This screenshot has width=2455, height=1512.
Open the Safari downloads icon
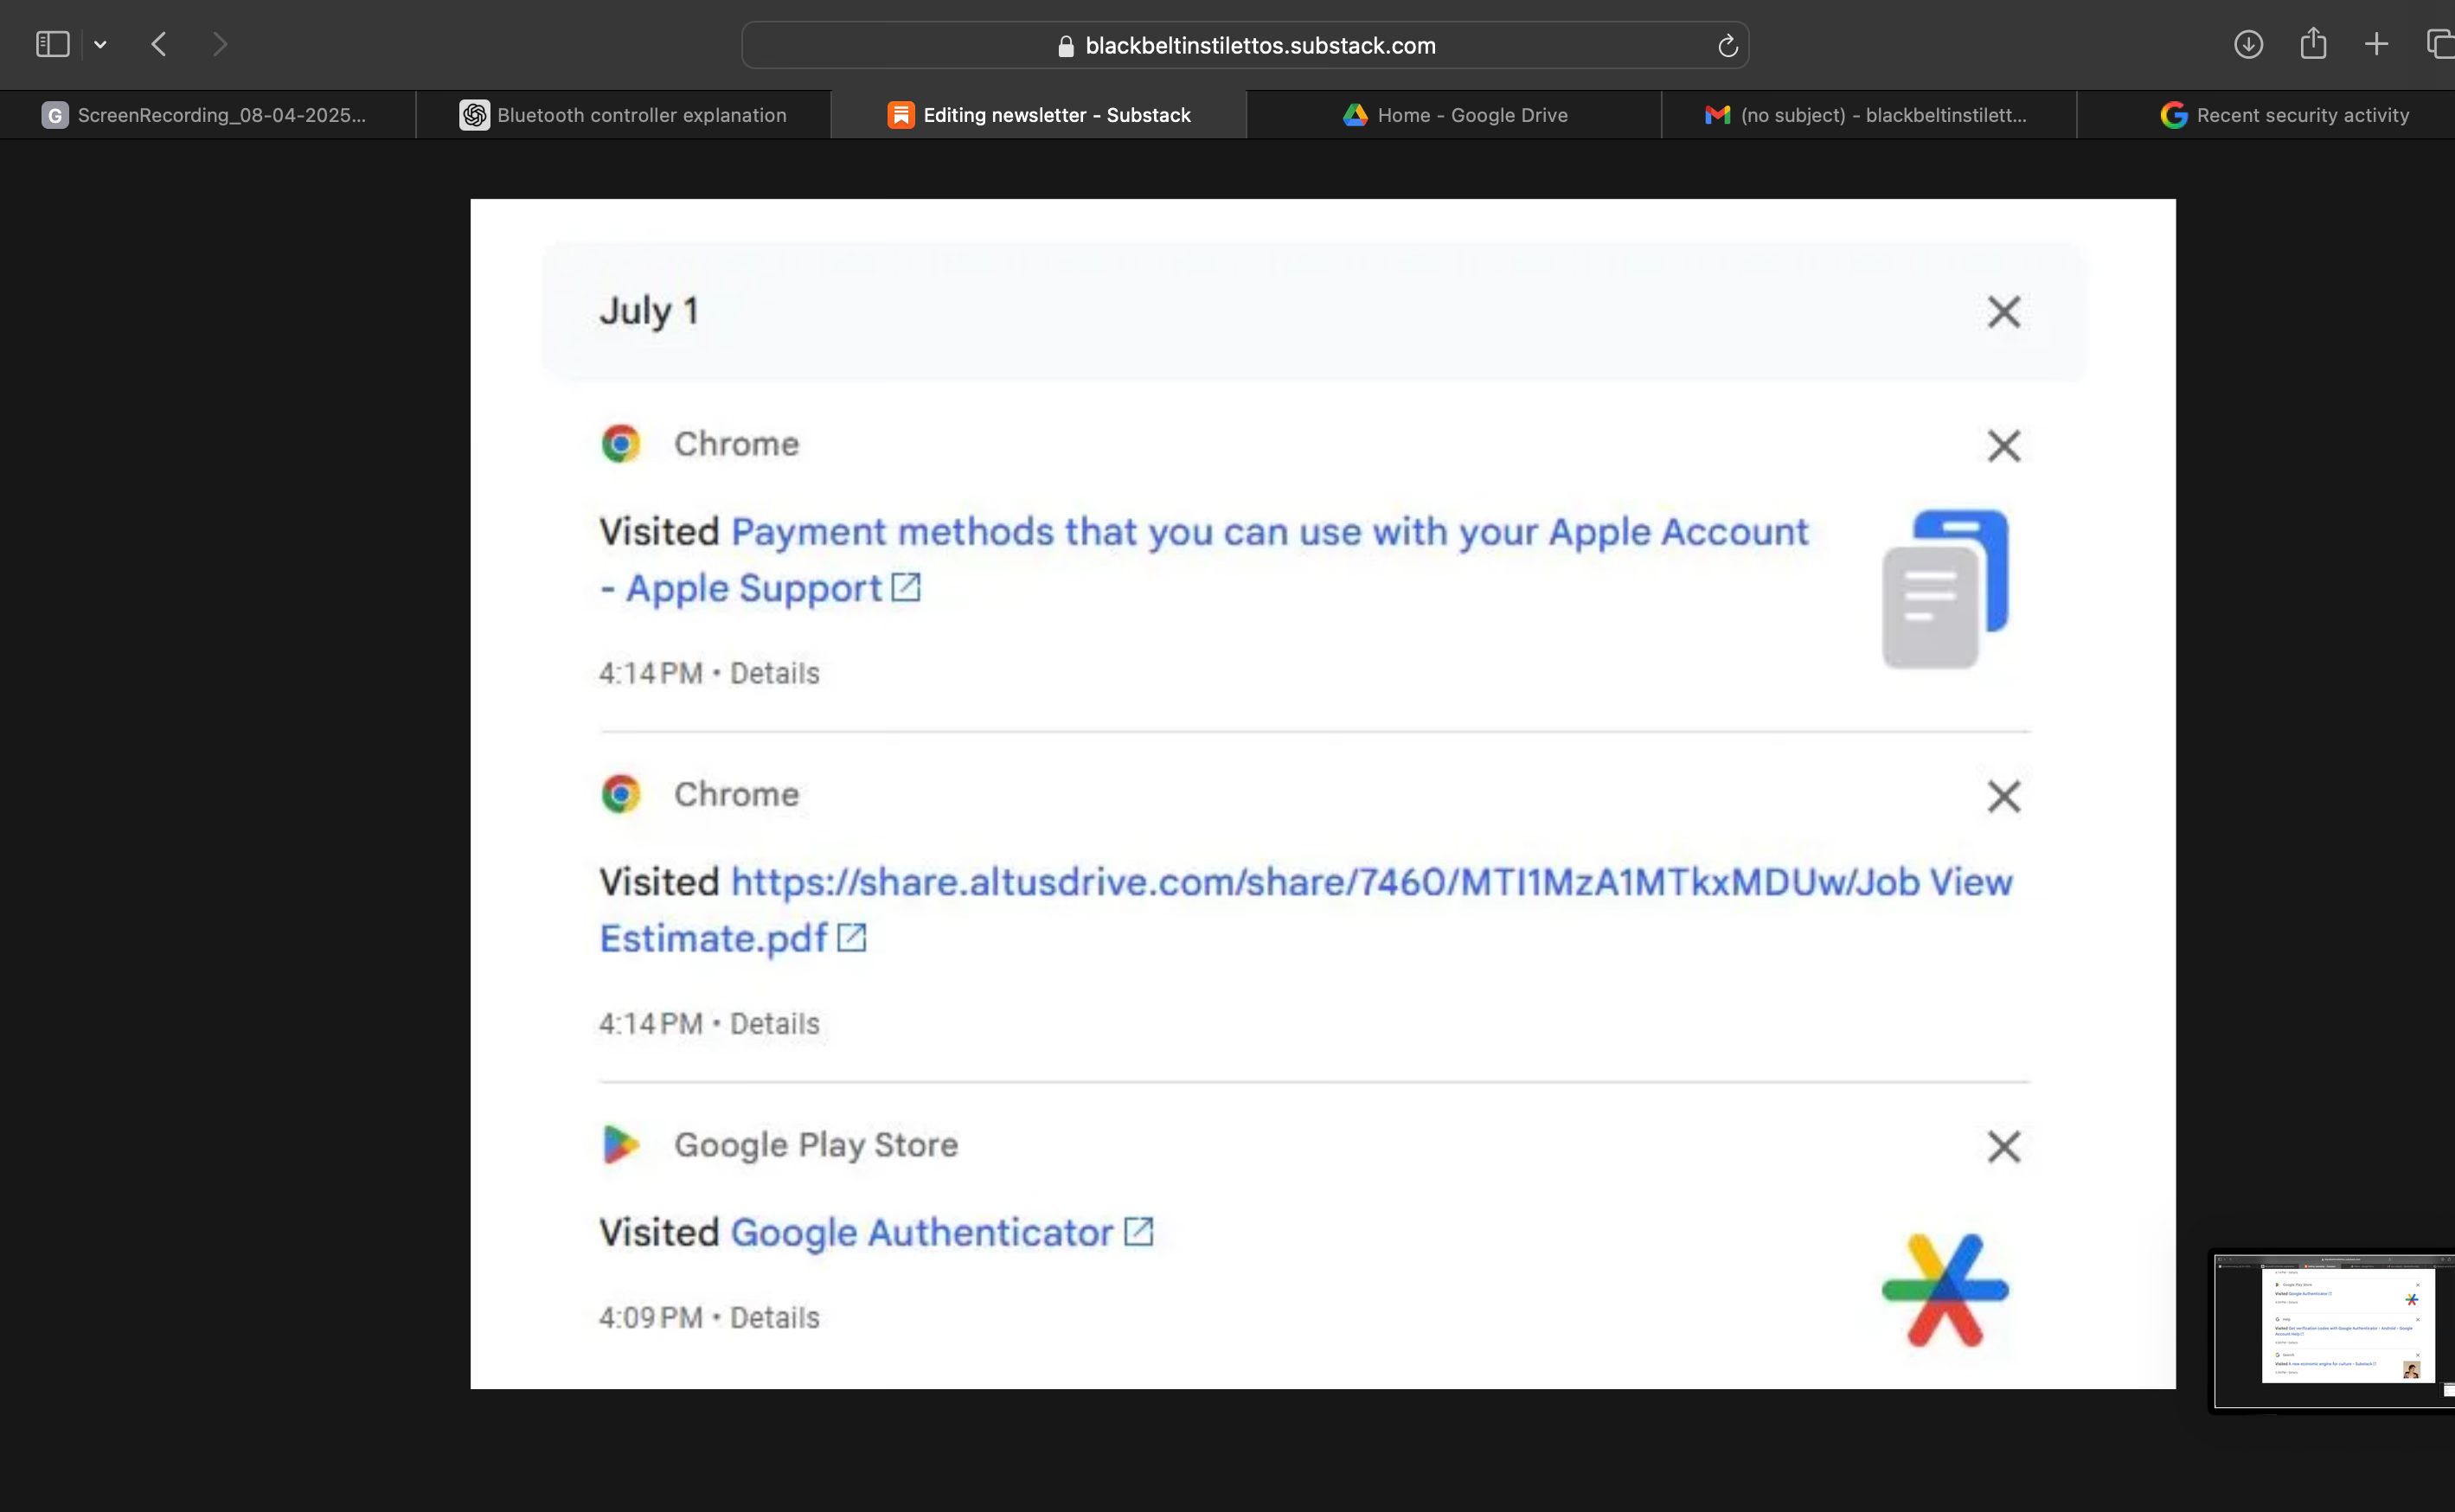(2248, 44)
